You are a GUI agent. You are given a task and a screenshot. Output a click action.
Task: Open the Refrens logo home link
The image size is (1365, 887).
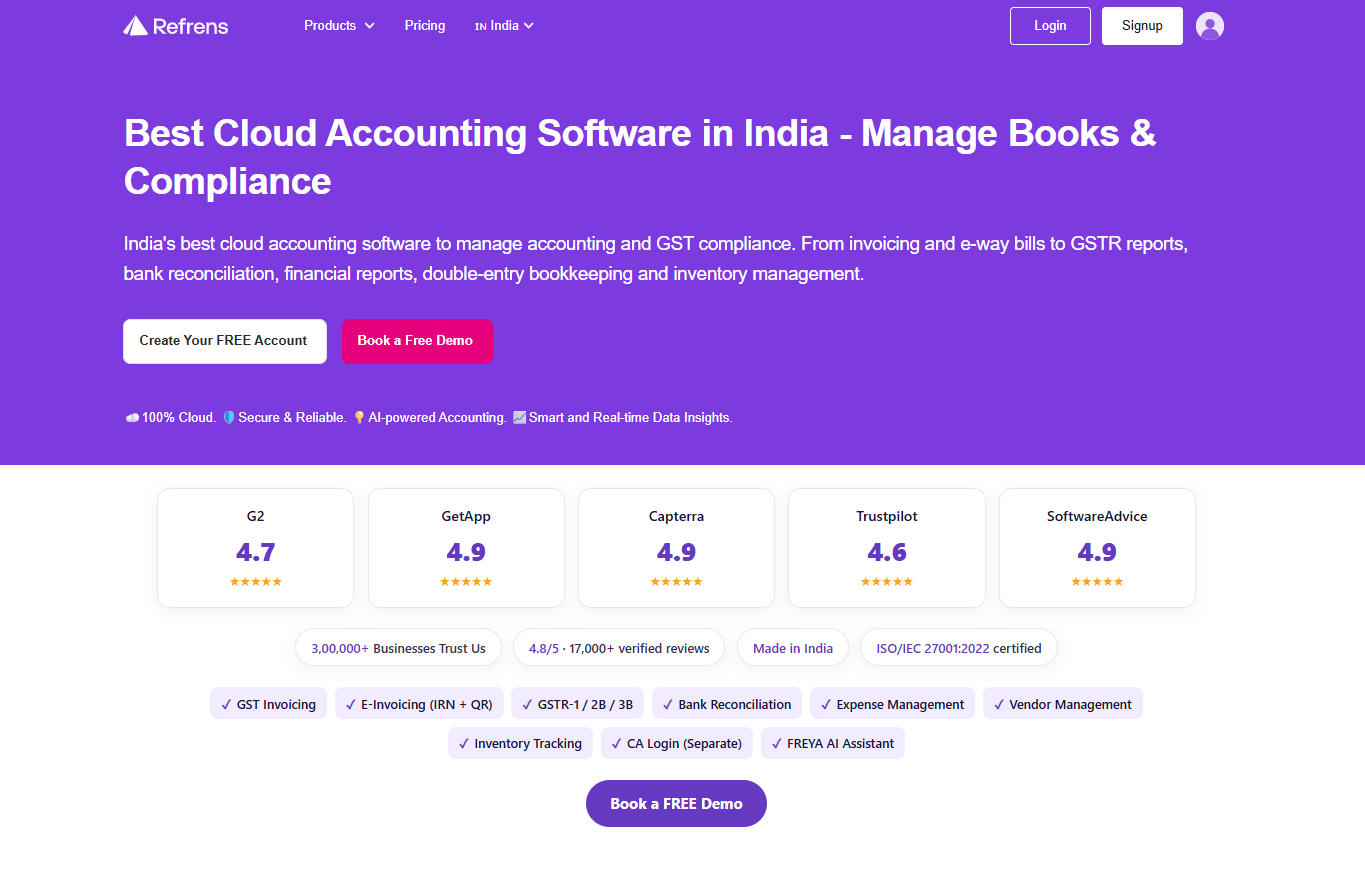pos(176,26)
